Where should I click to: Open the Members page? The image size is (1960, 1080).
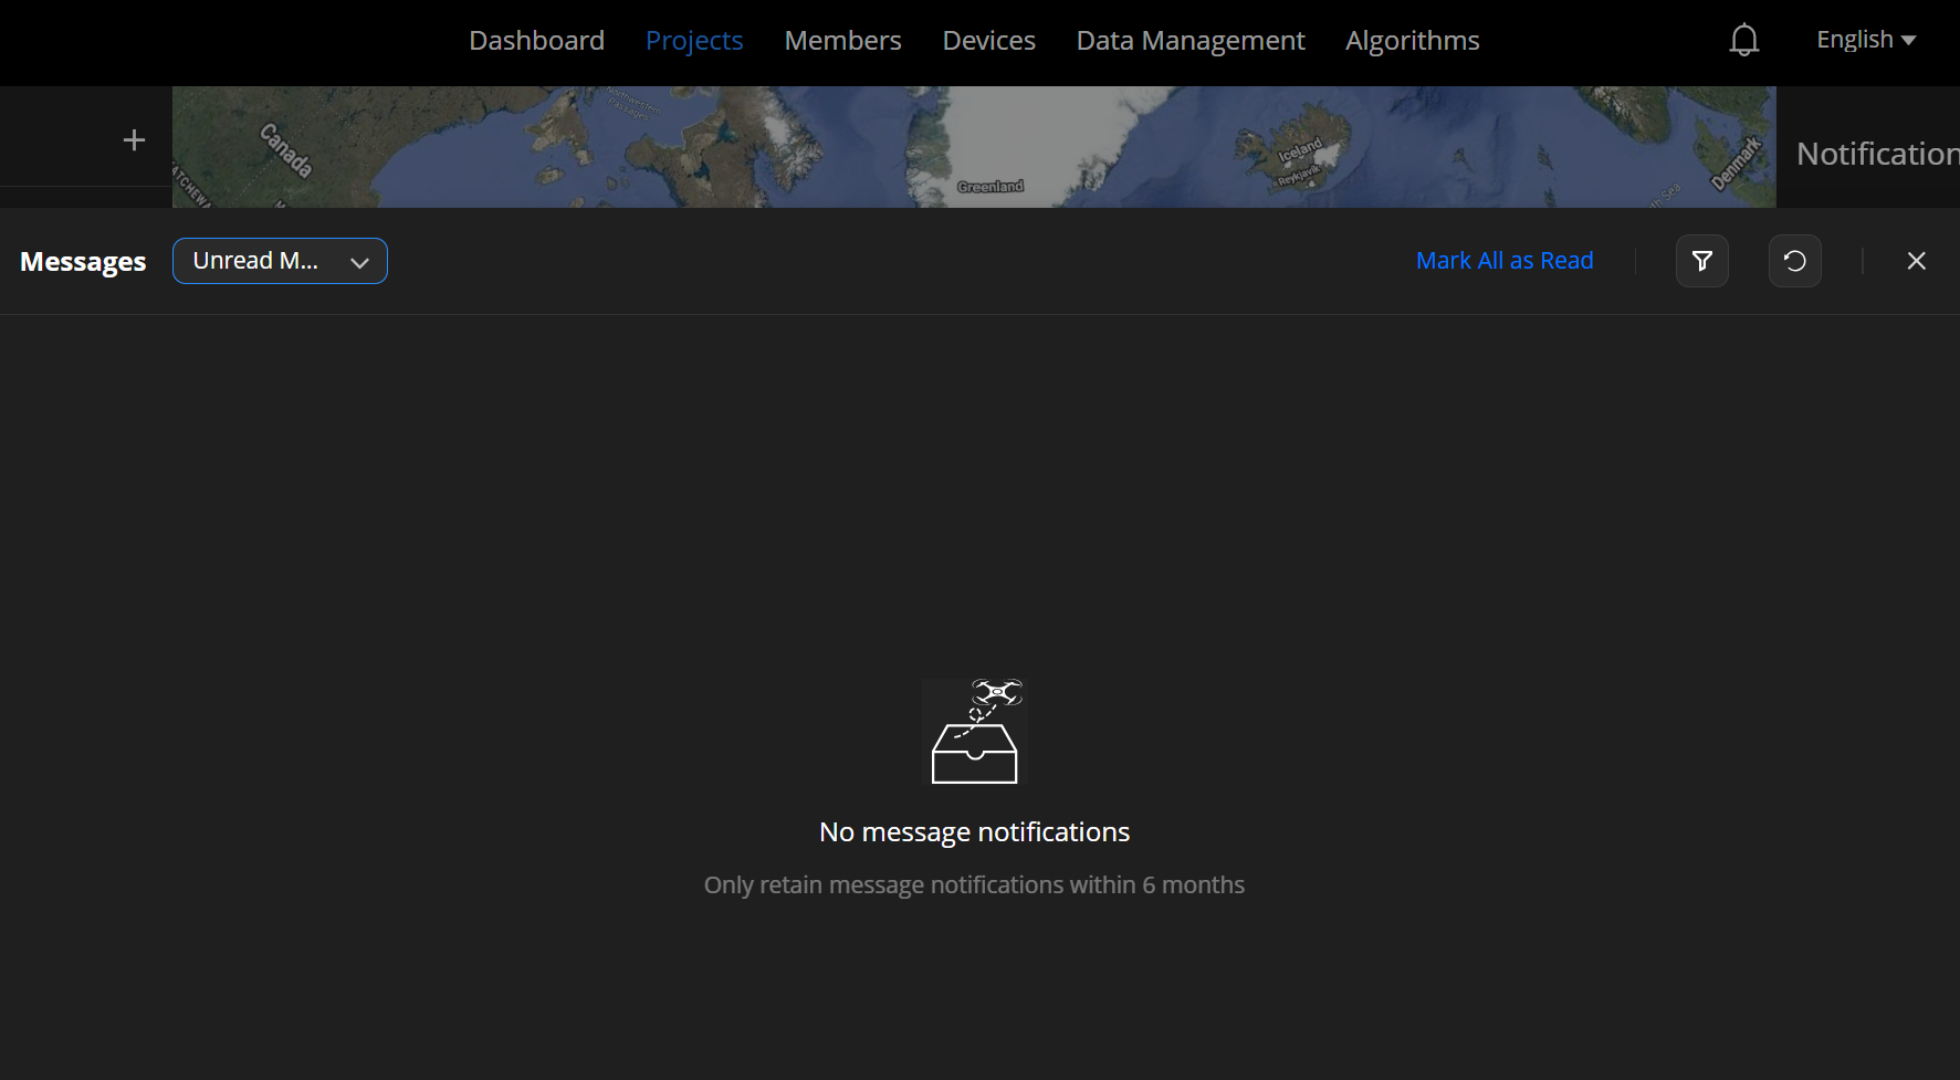click(x=842, y=40)
